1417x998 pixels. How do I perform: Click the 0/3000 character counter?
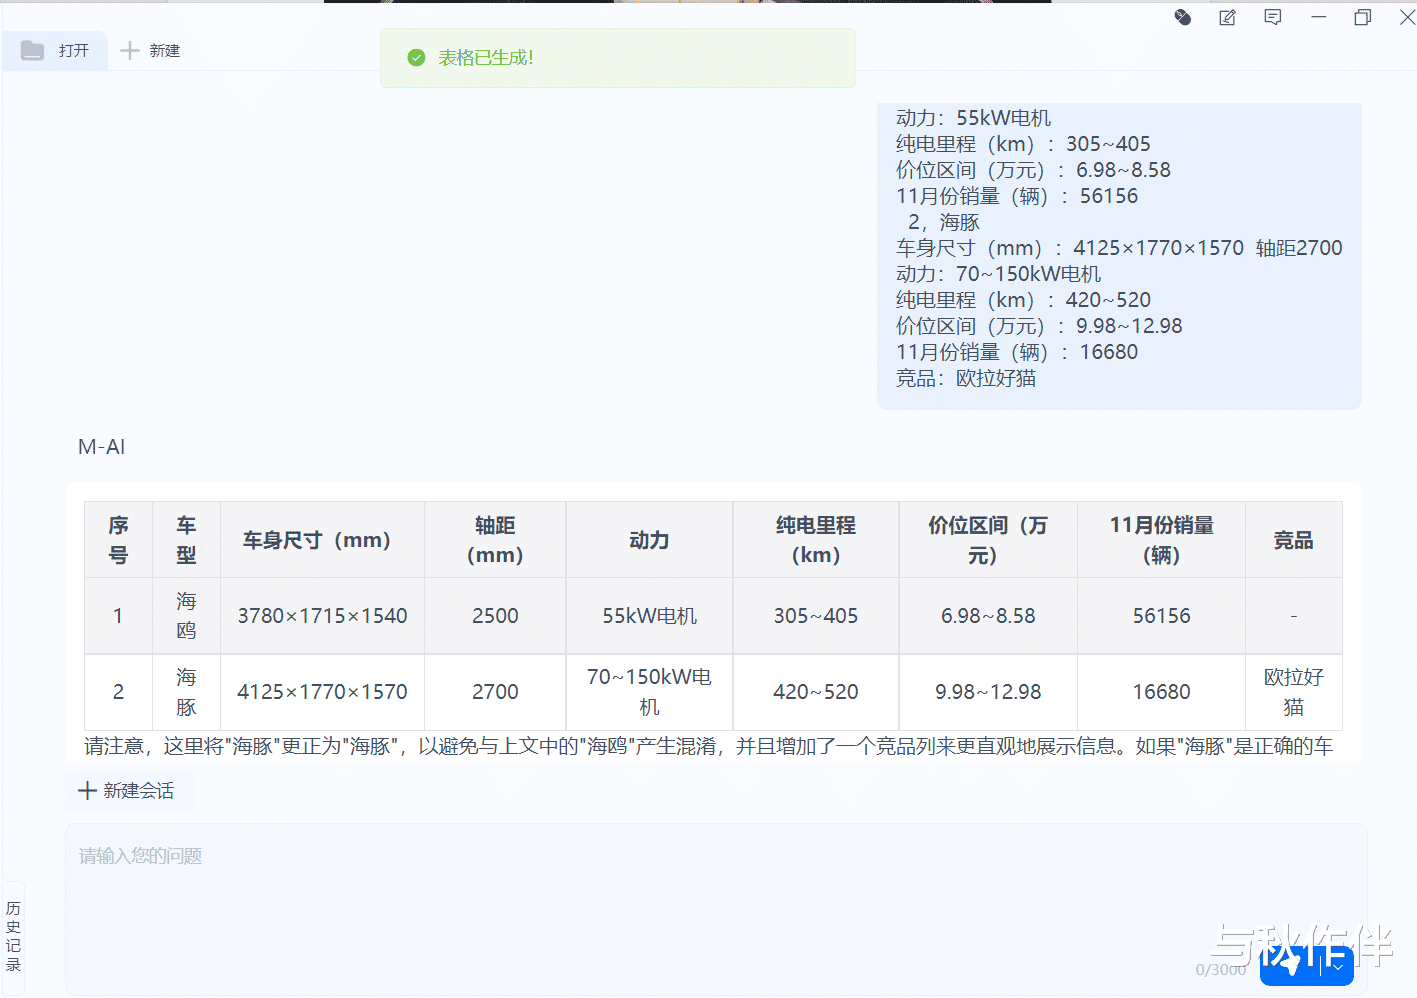[x=1221, y=969]
